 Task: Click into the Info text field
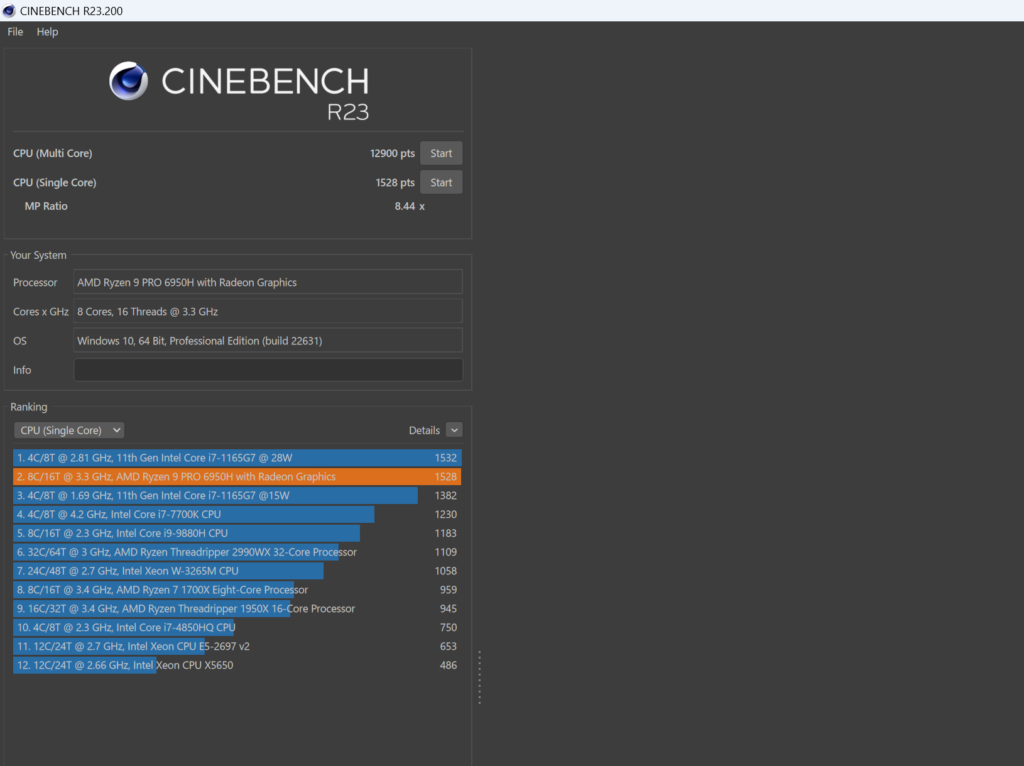coord(268,370)
